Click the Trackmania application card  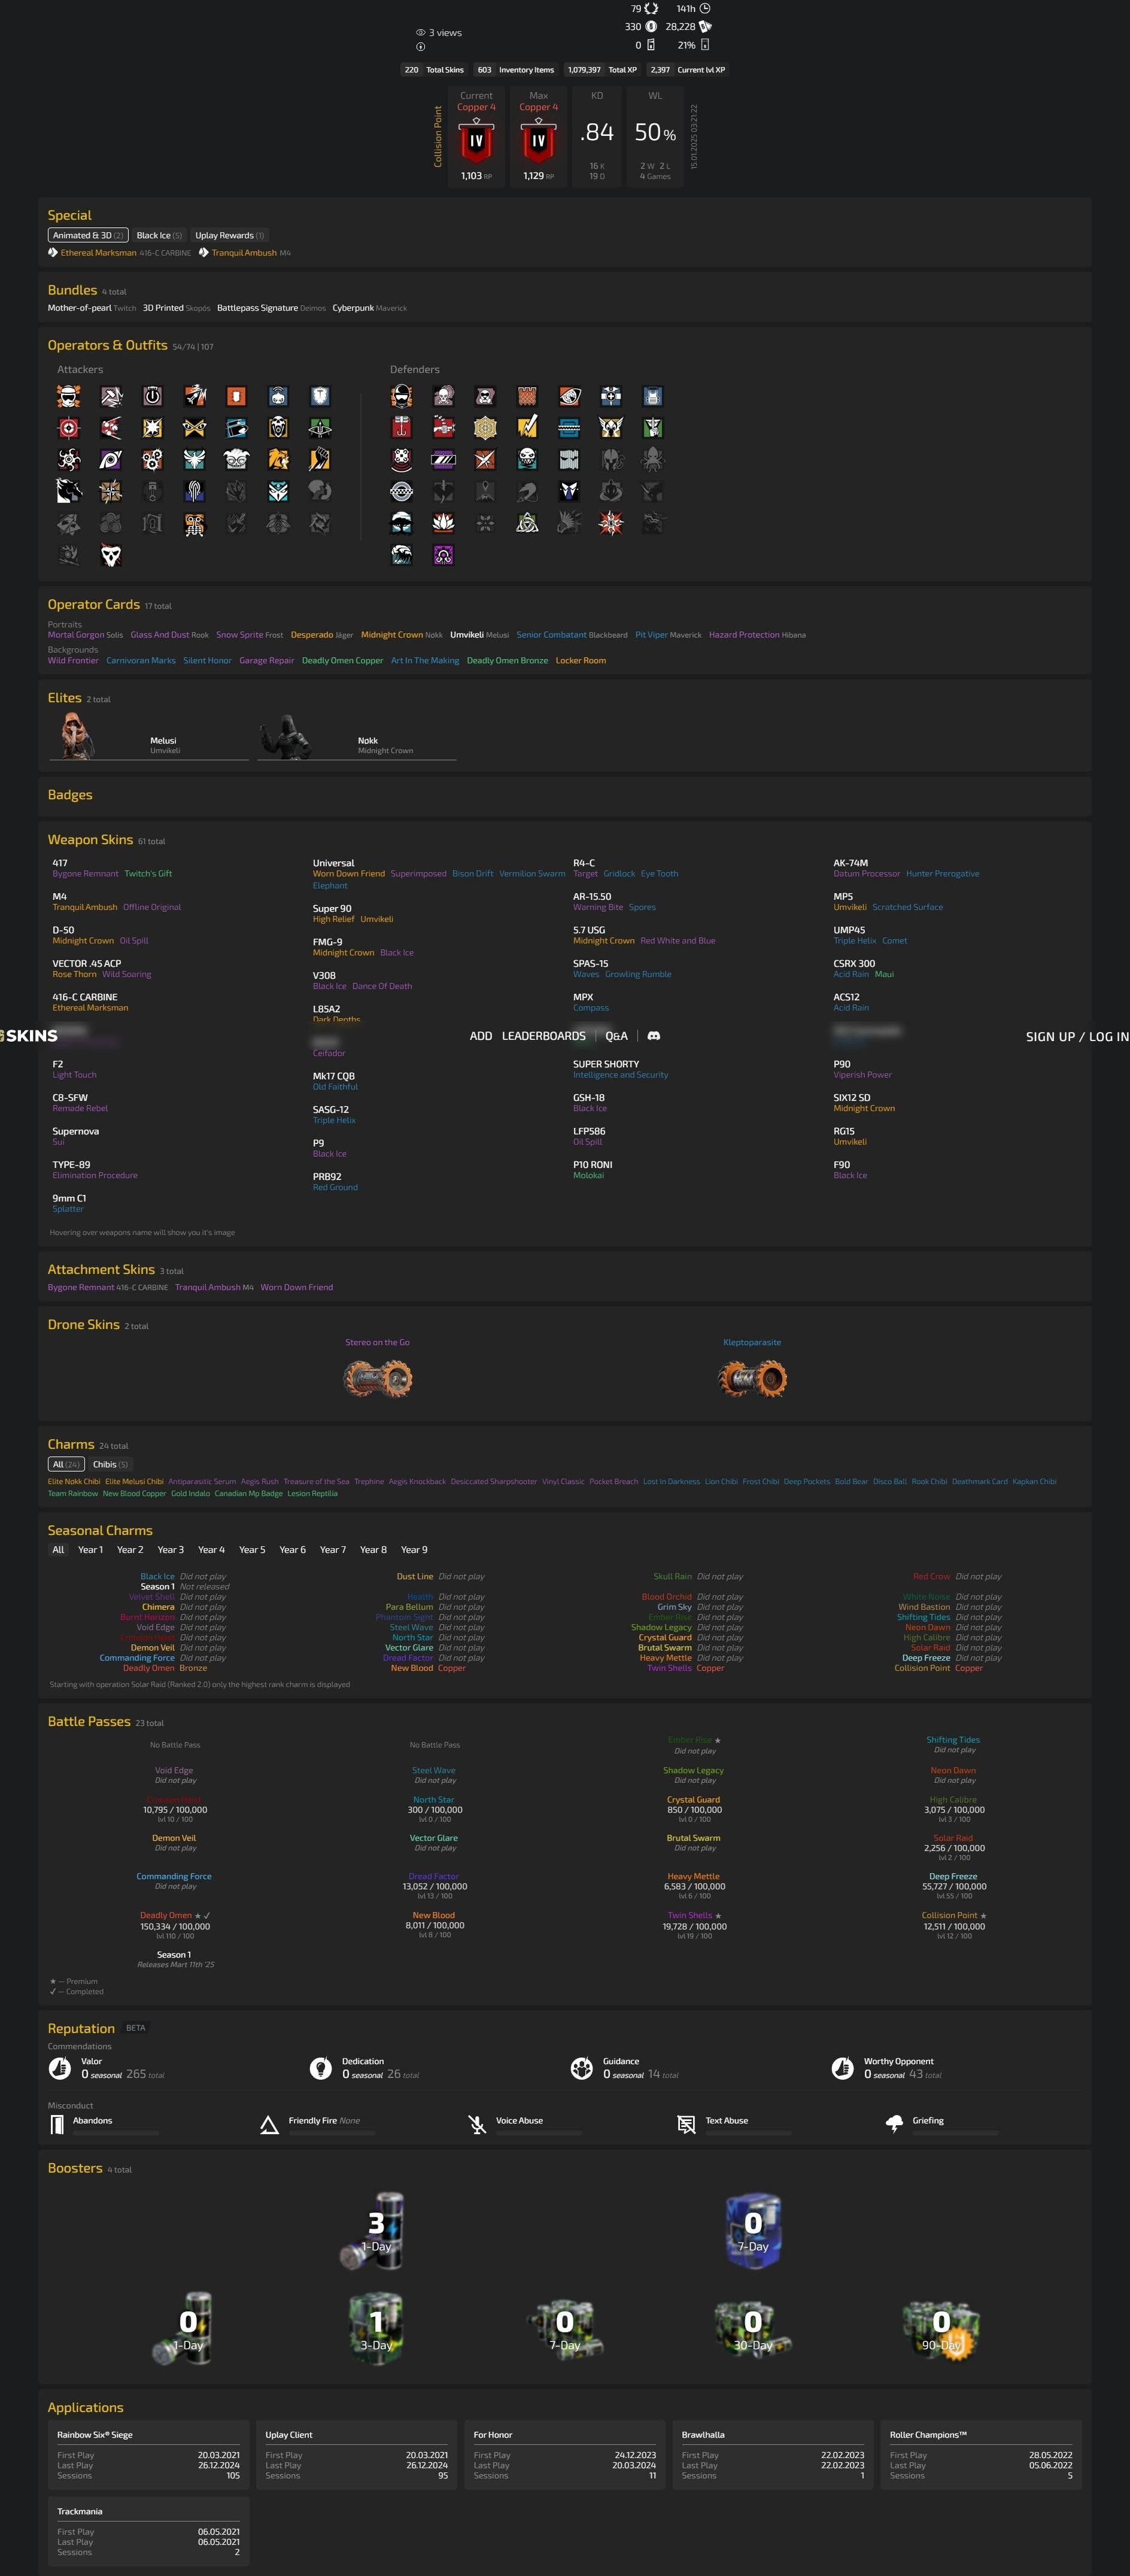[148, 2531]
